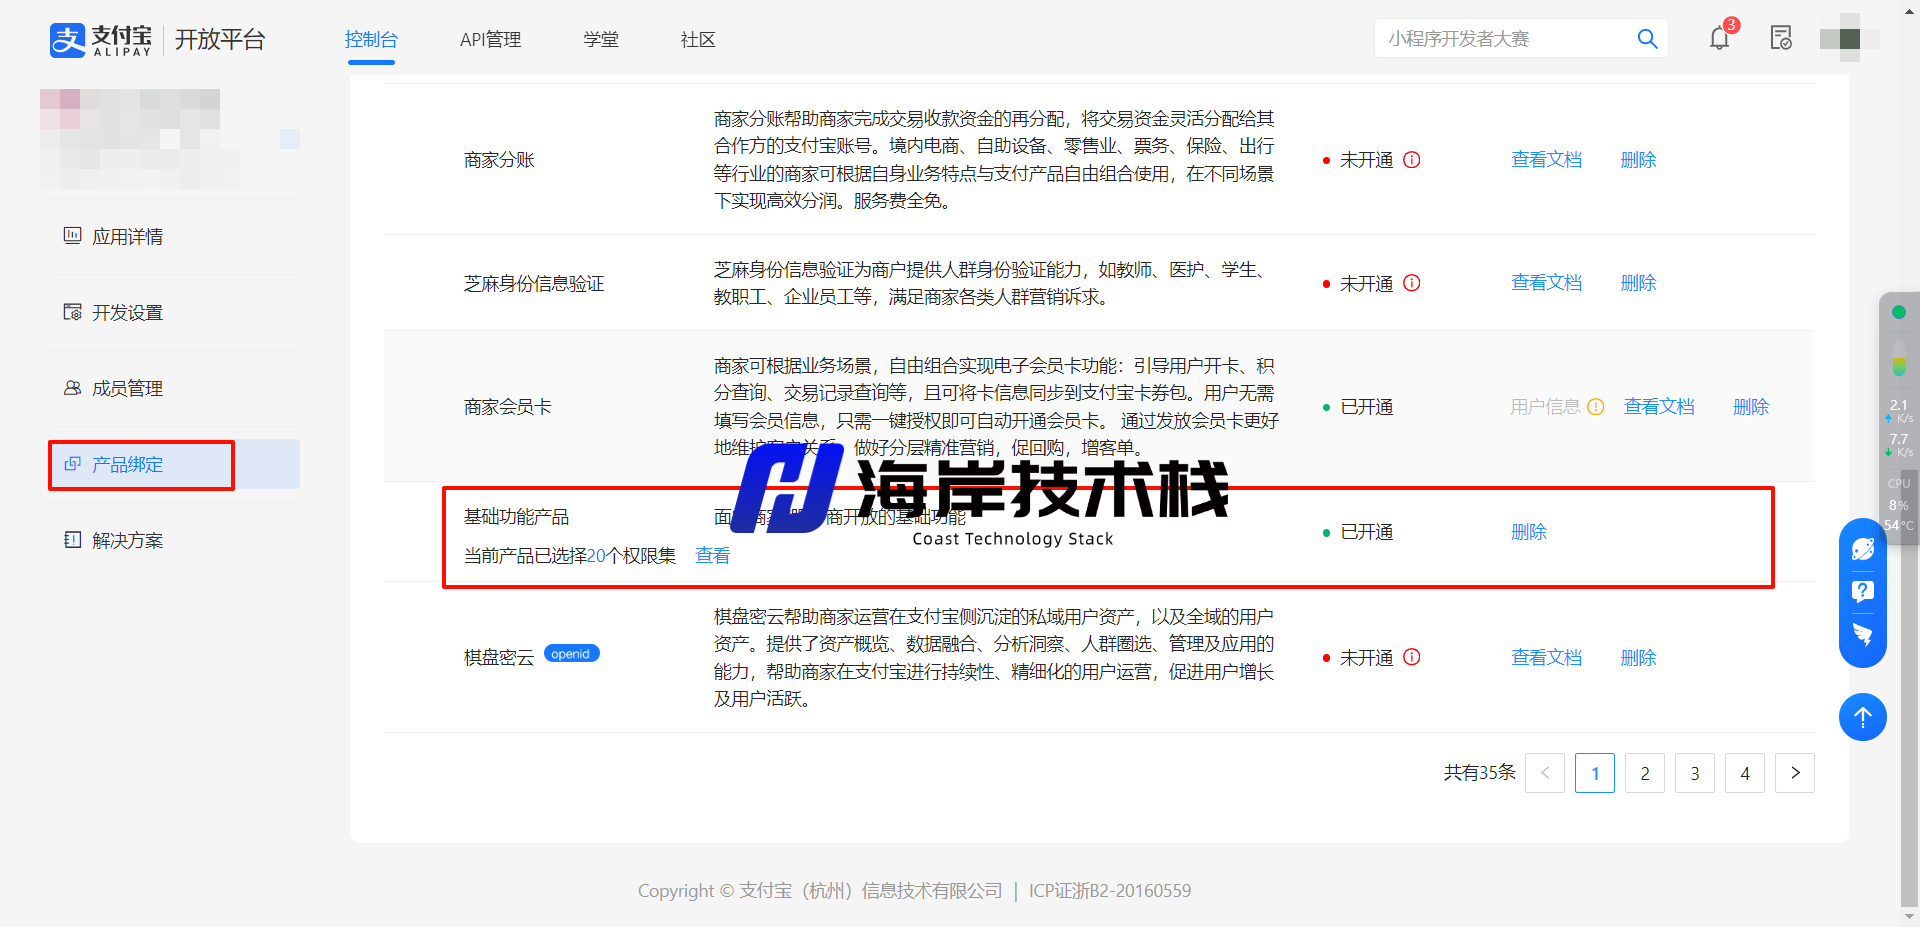Click 删除 for 芝麻身份信息验证
This screenshot has height=927, width=1920.
pyautogui.click(x=1638, y=283)
